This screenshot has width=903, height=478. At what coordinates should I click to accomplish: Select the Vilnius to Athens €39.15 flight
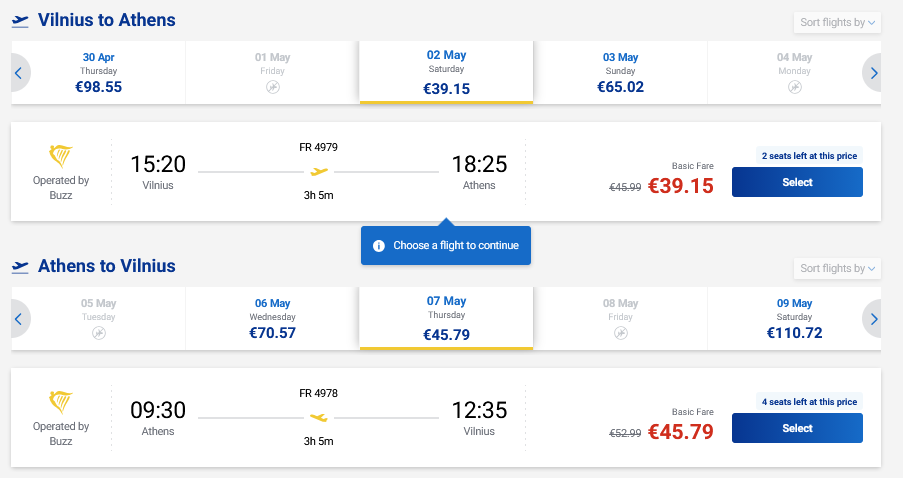click(x=797, y=182)
